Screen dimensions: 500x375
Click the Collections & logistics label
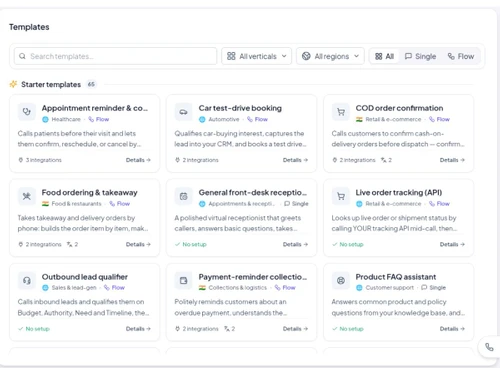click(x=238, y=288)
